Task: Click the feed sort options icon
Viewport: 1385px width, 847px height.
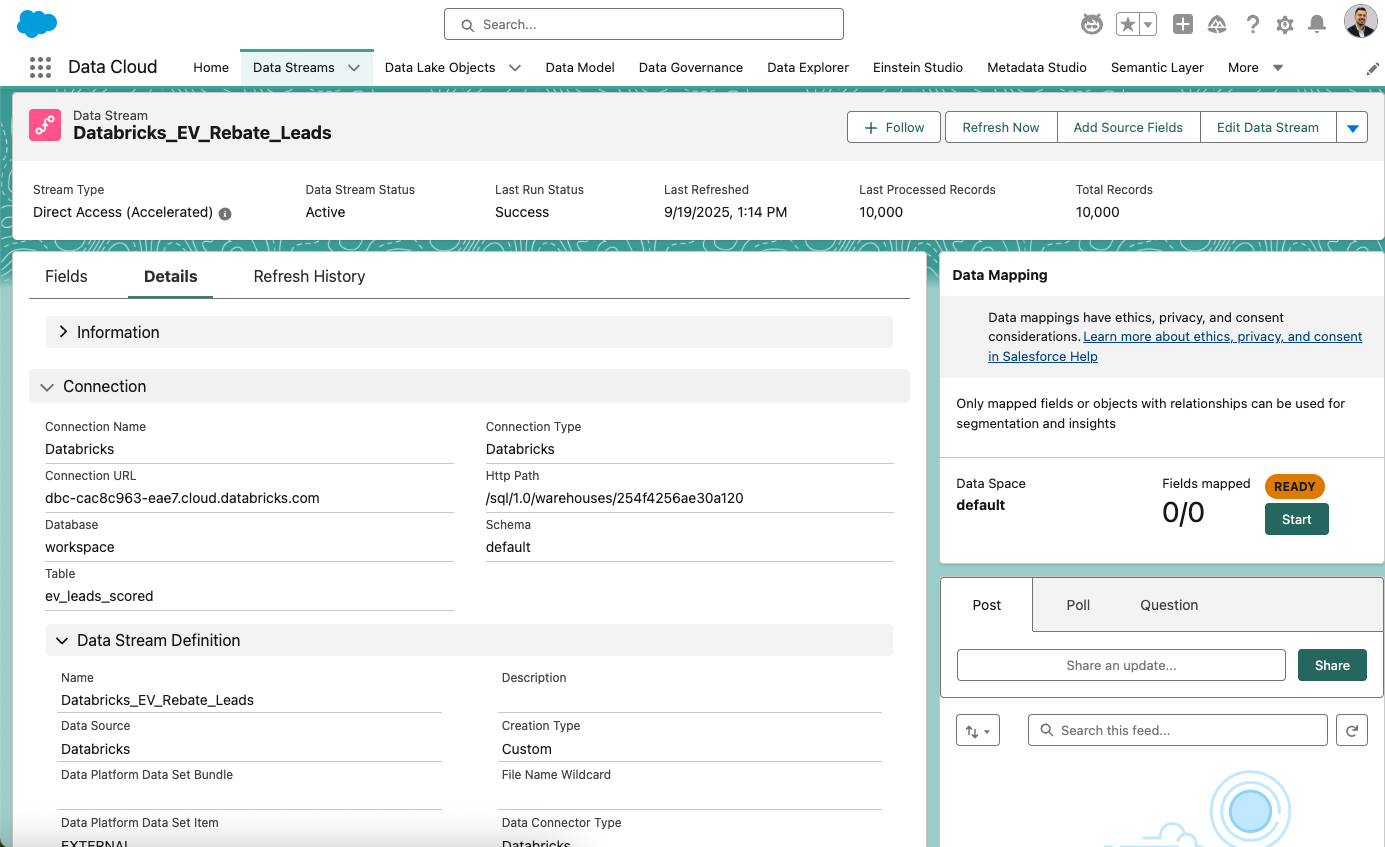Action: pos(978,731)
